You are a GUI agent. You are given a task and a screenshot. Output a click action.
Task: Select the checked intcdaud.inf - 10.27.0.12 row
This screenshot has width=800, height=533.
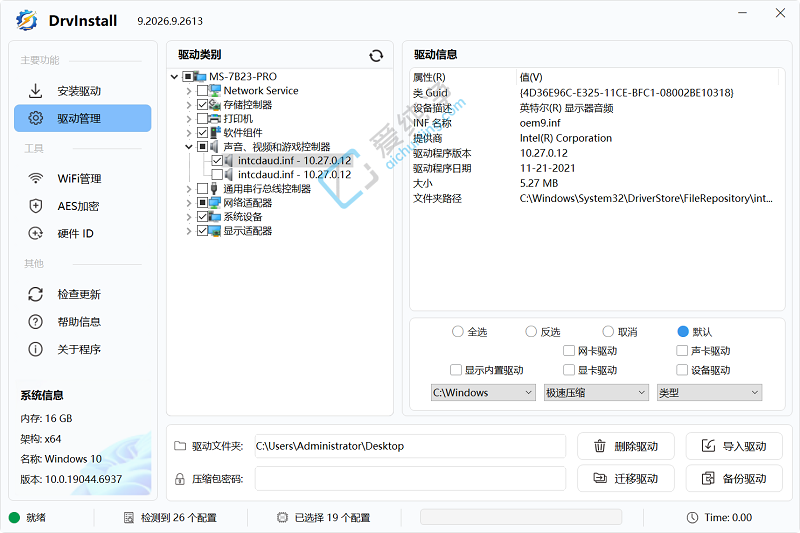tap(294, 161)
